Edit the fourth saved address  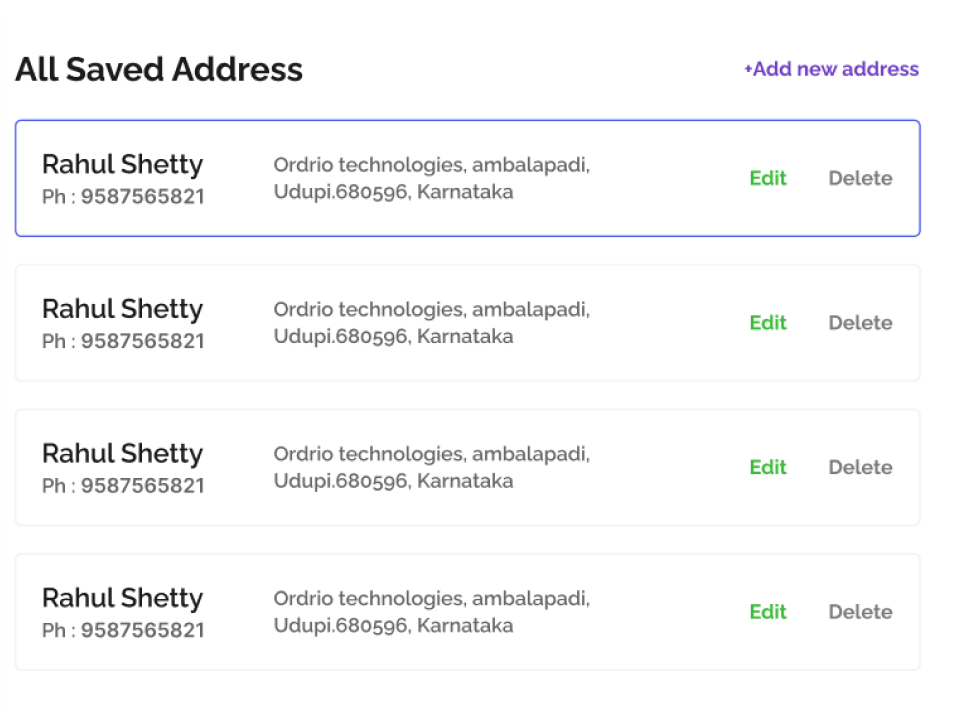coord(768,611)
